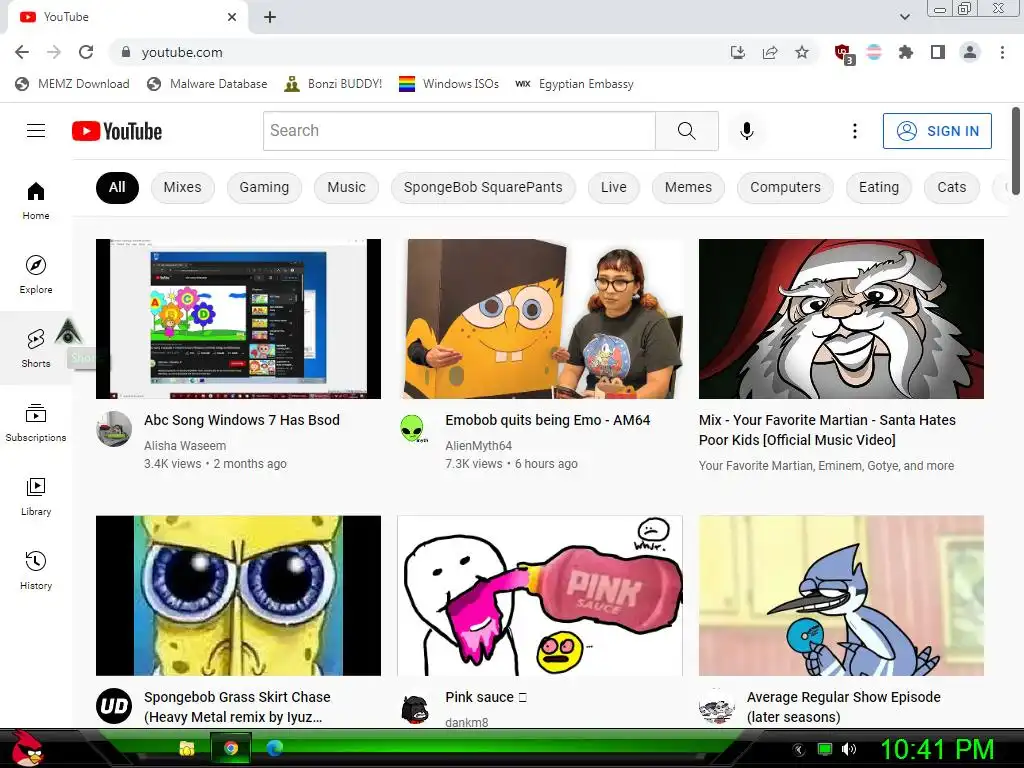Open the Angry Birds start button

[27, 748]
